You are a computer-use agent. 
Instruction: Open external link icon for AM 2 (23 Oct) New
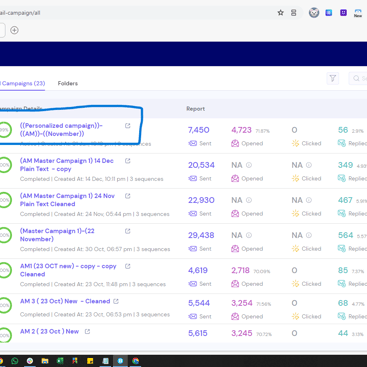(x=87, y=332)
